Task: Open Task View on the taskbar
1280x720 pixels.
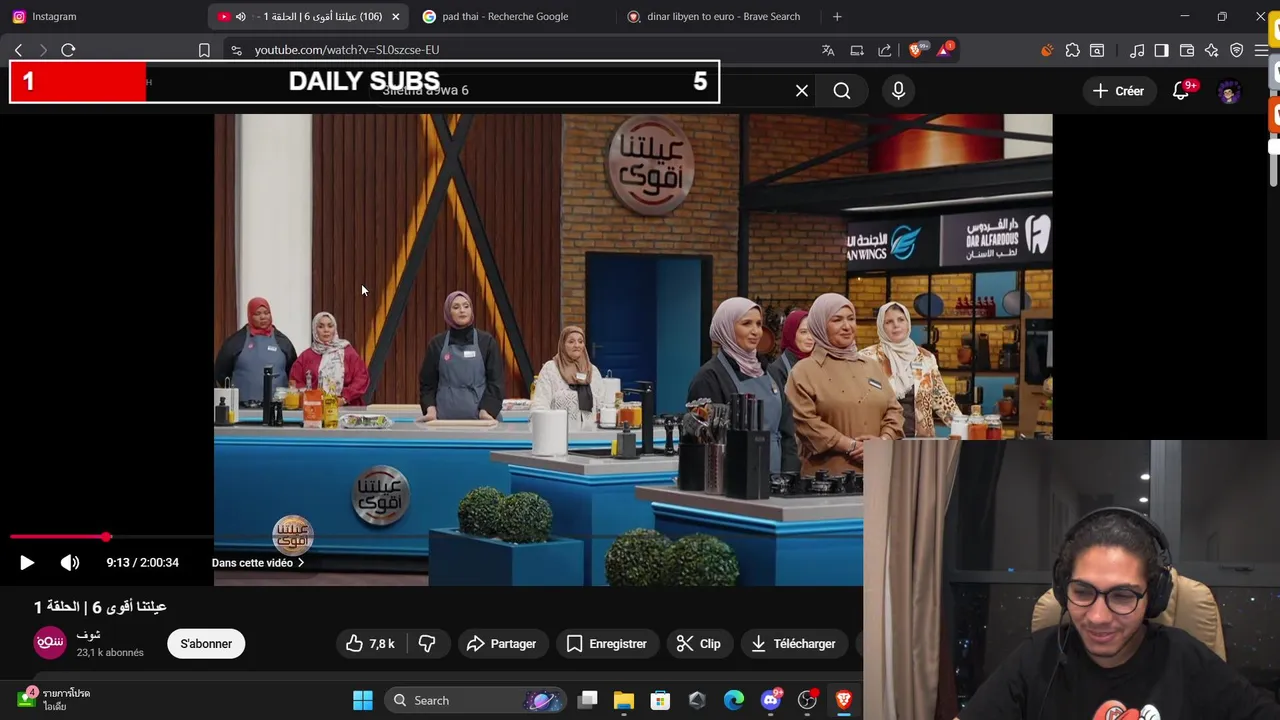Action: 588,700
